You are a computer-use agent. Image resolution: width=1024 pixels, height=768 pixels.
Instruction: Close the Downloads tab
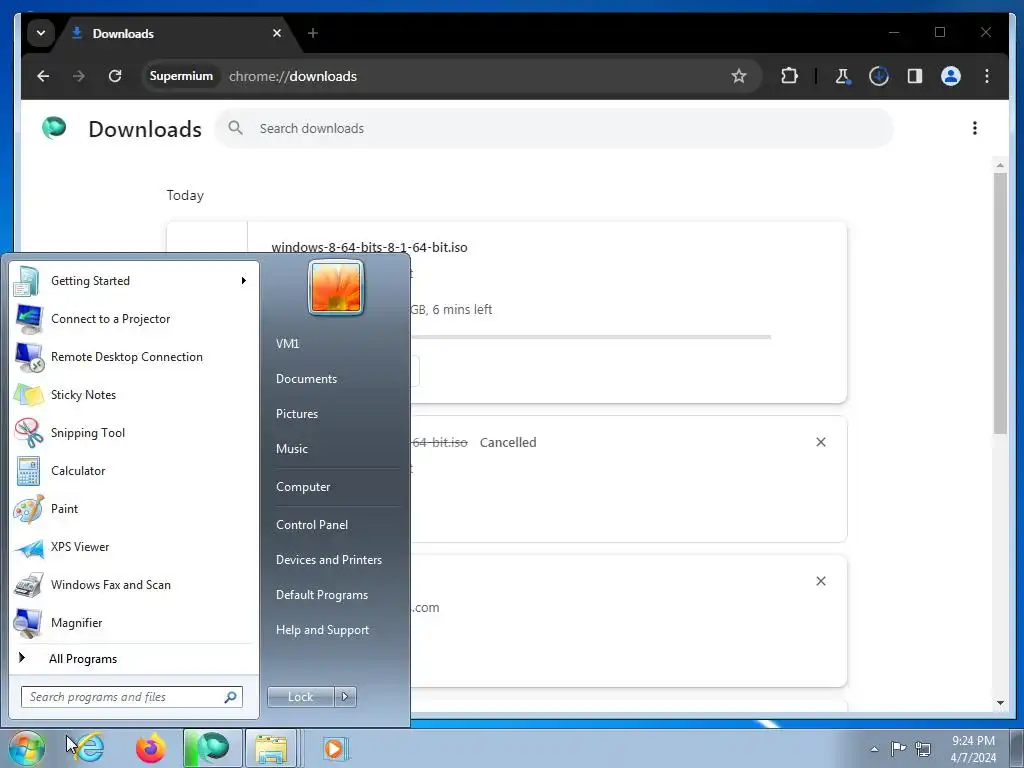277,33
